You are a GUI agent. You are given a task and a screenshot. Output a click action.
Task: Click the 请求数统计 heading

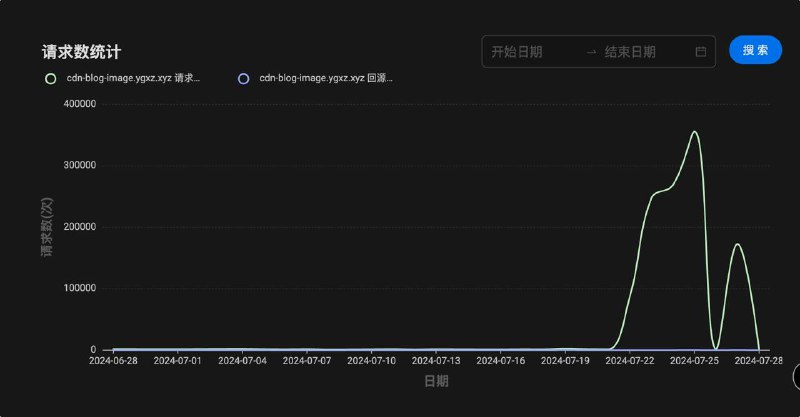pos(81,51)
